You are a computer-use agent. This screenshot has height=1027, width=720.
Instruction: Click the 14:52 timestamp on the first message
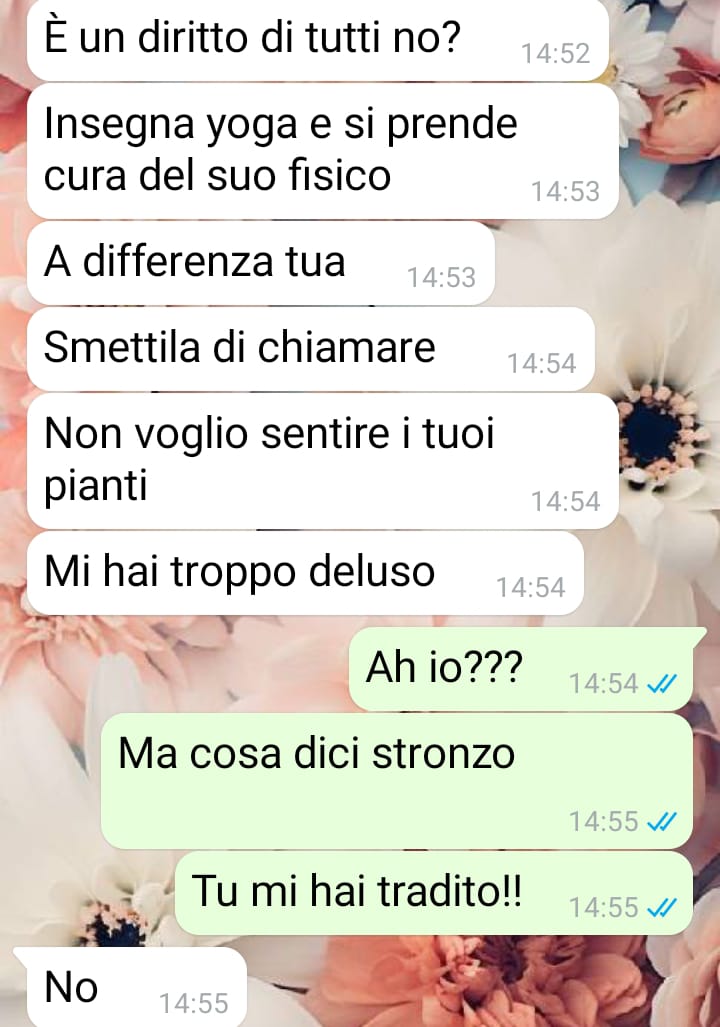click(x=556, y=54)
